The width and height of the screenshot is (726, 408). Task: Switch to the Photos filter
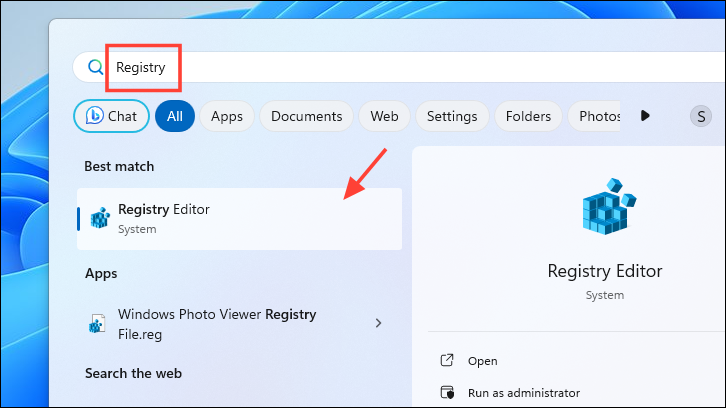coord(595,116)
